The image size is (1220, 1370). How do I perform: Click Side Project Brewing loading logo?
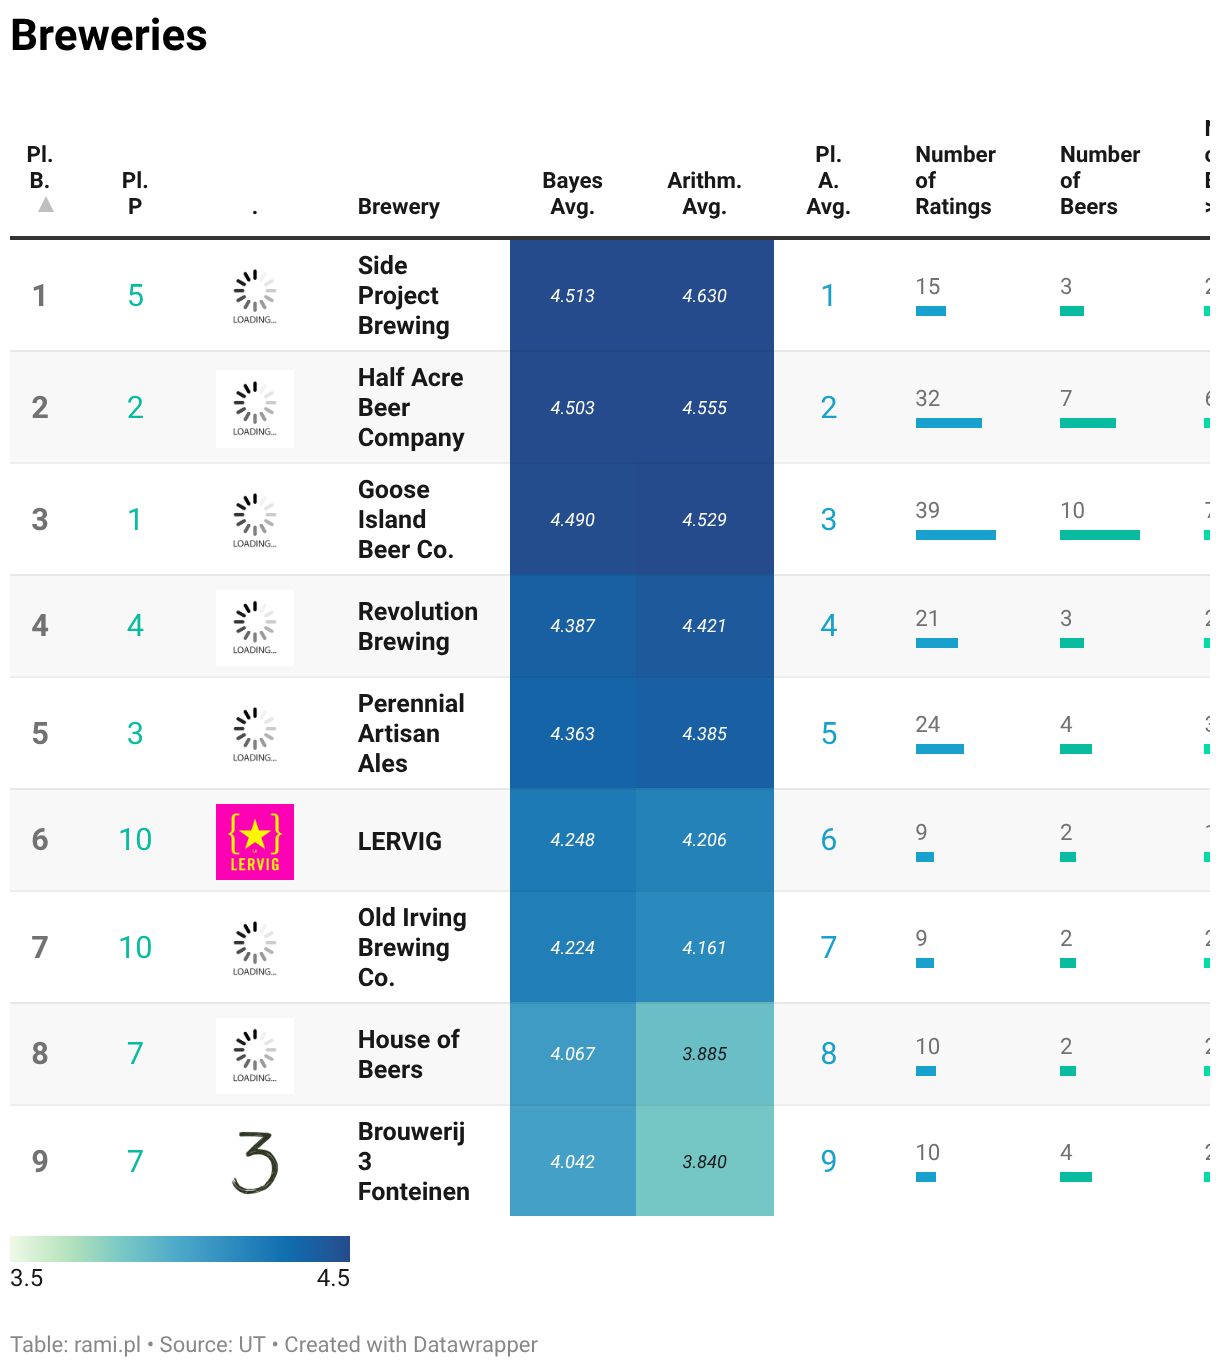[x=255, y=296]
